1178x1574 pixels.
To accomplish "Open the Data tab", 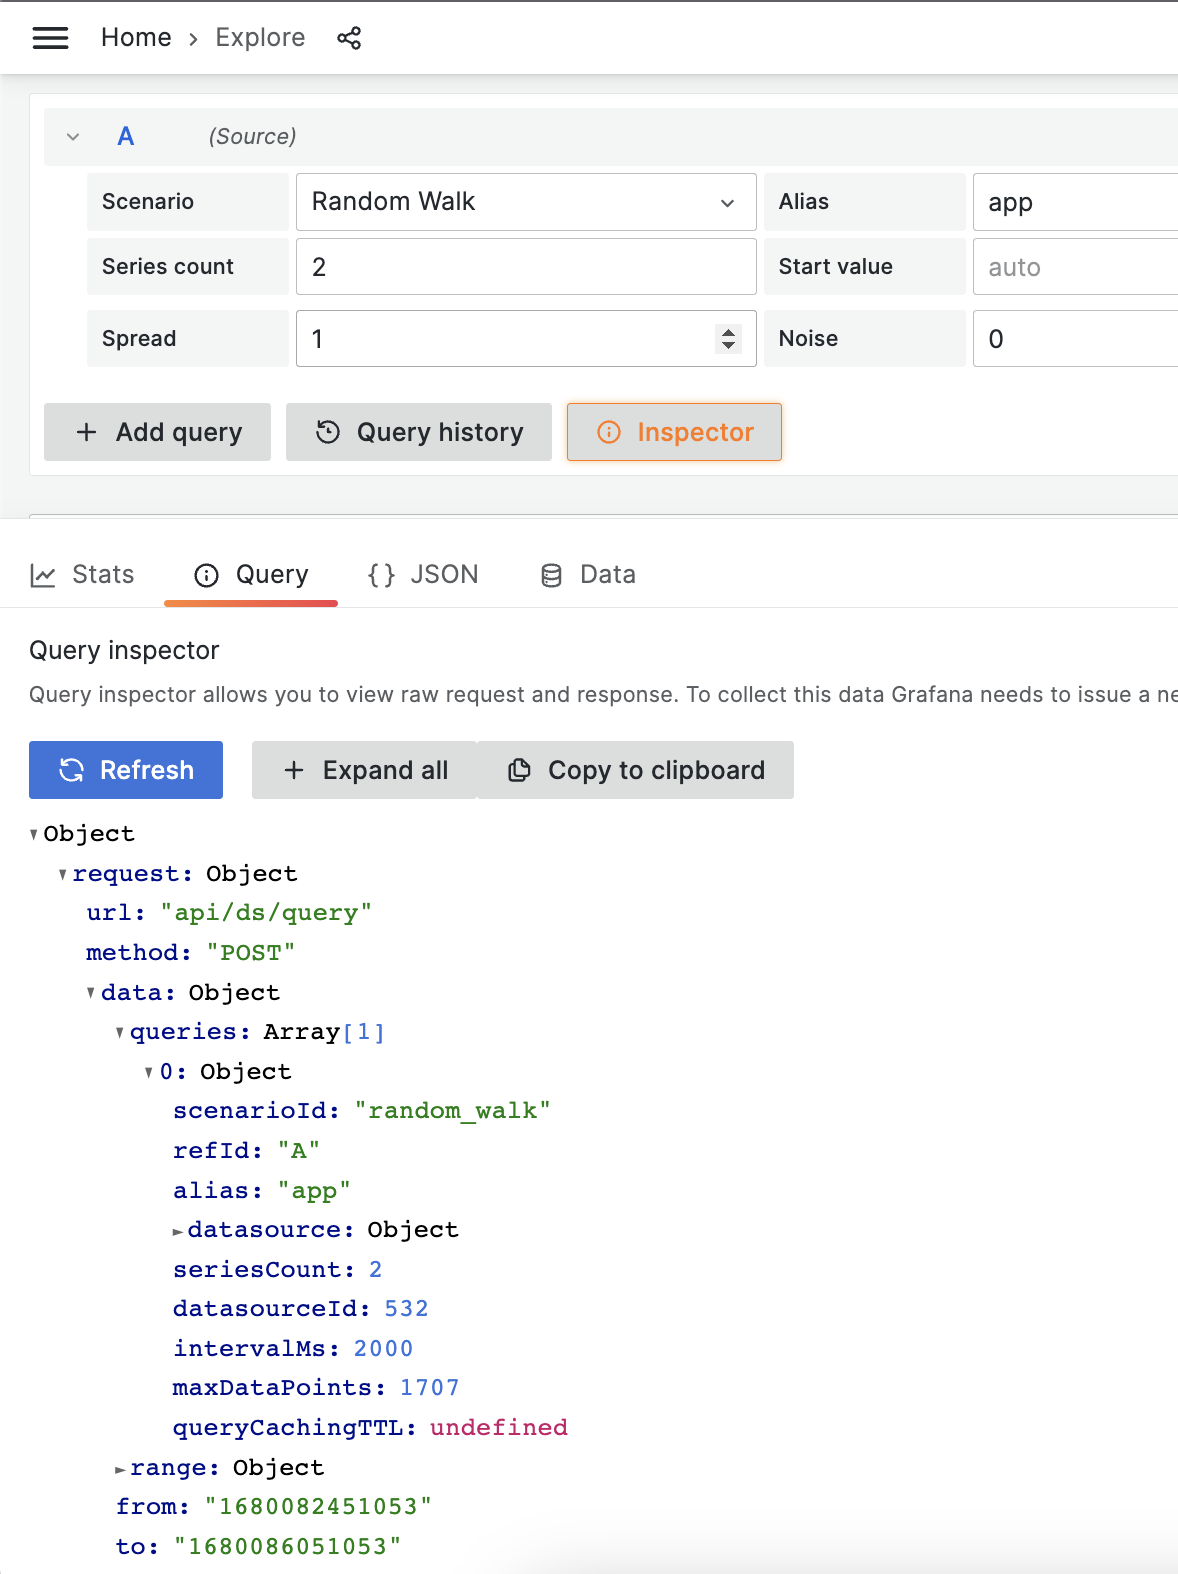I will click(x=588, y=575).
